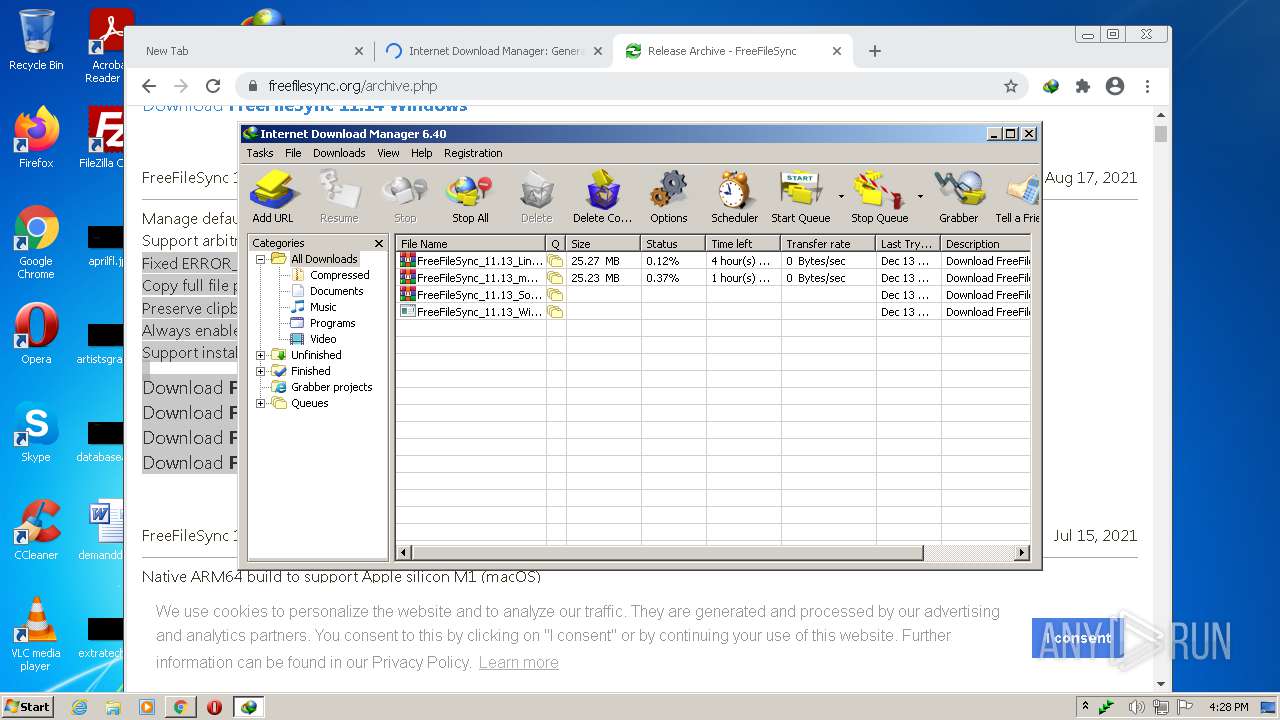Select the Compressed category

click(x=339, y=275)
